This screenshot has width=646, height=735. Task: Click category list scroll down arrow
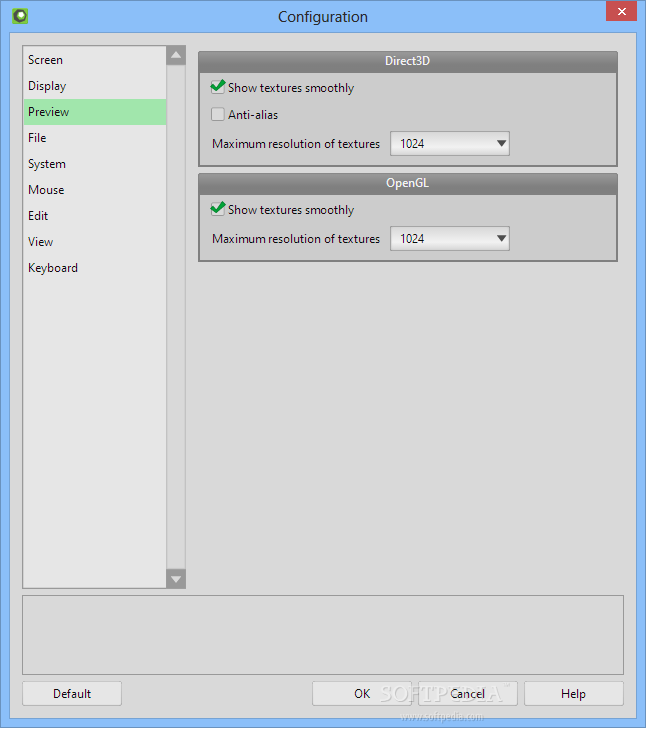[176, 579]
